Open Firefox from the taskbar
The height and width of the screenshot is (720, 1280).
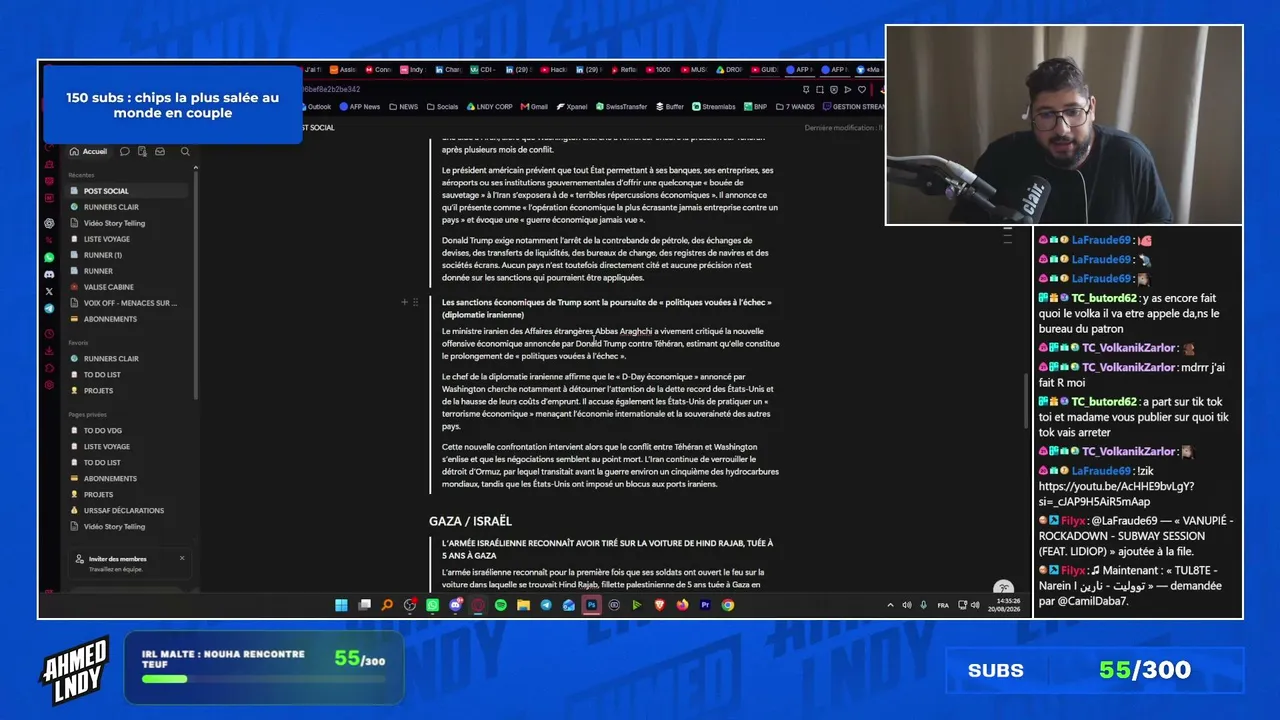click(x=682, y=605)
